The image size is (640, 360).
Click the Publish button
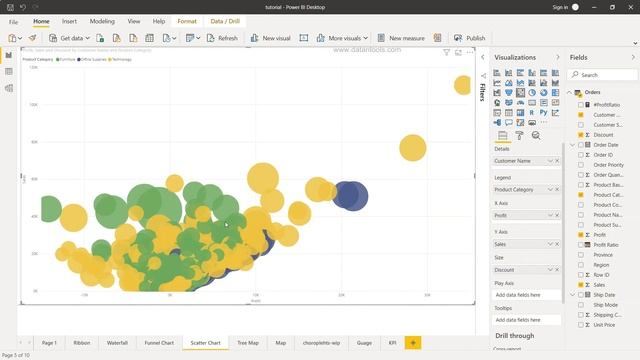click(469, 38)
